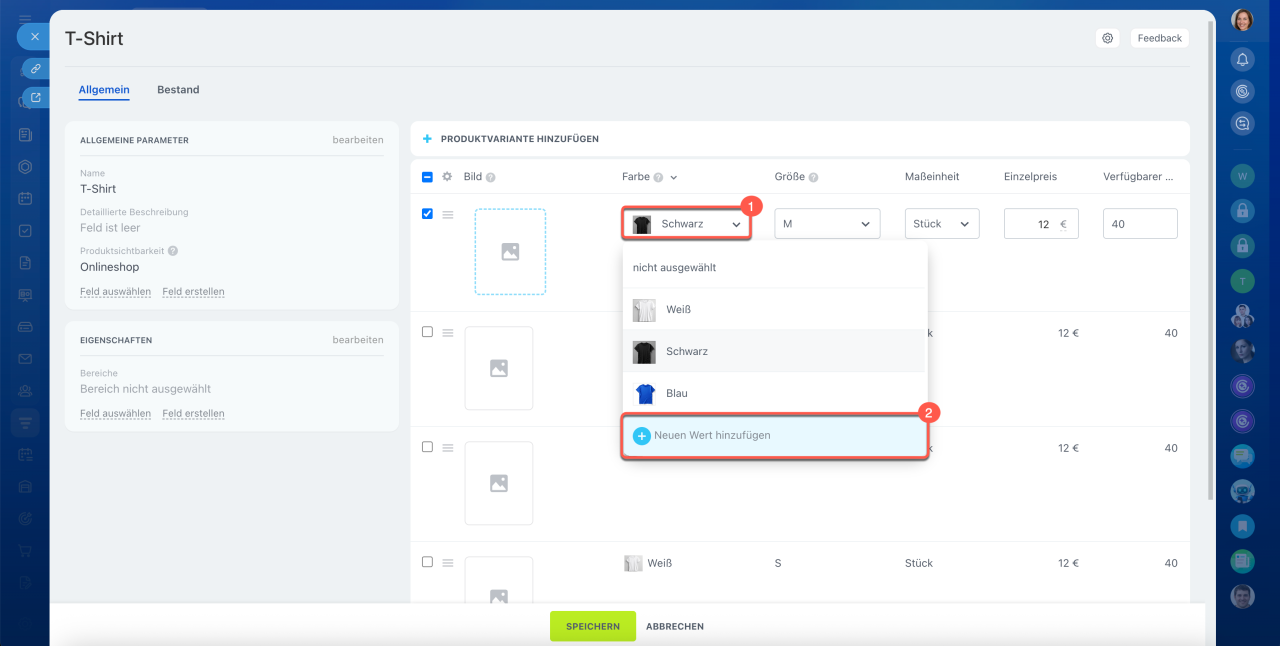Viewport: 1280px width, 646px height.
Task: Click black t-shirt swatch in list
Action: pyautogui.click(x=644, y=352)
